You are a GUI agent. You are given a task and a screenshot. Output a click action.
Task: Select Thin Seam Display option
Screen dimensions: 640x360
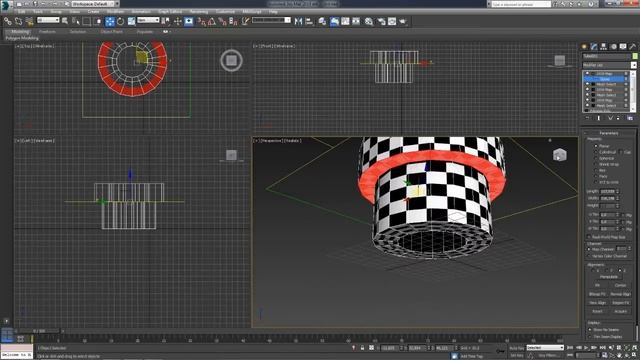590,337
